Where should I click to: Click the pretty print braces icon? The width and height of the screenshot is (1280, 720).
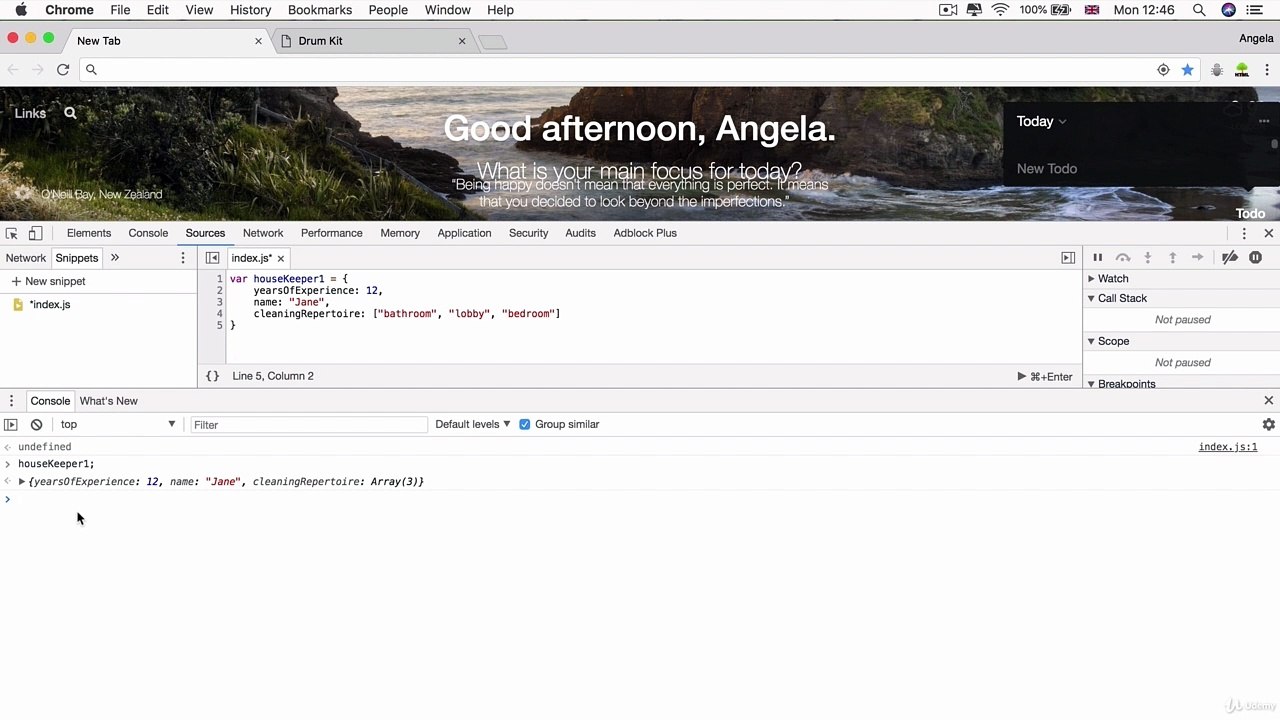pos(212,376)
